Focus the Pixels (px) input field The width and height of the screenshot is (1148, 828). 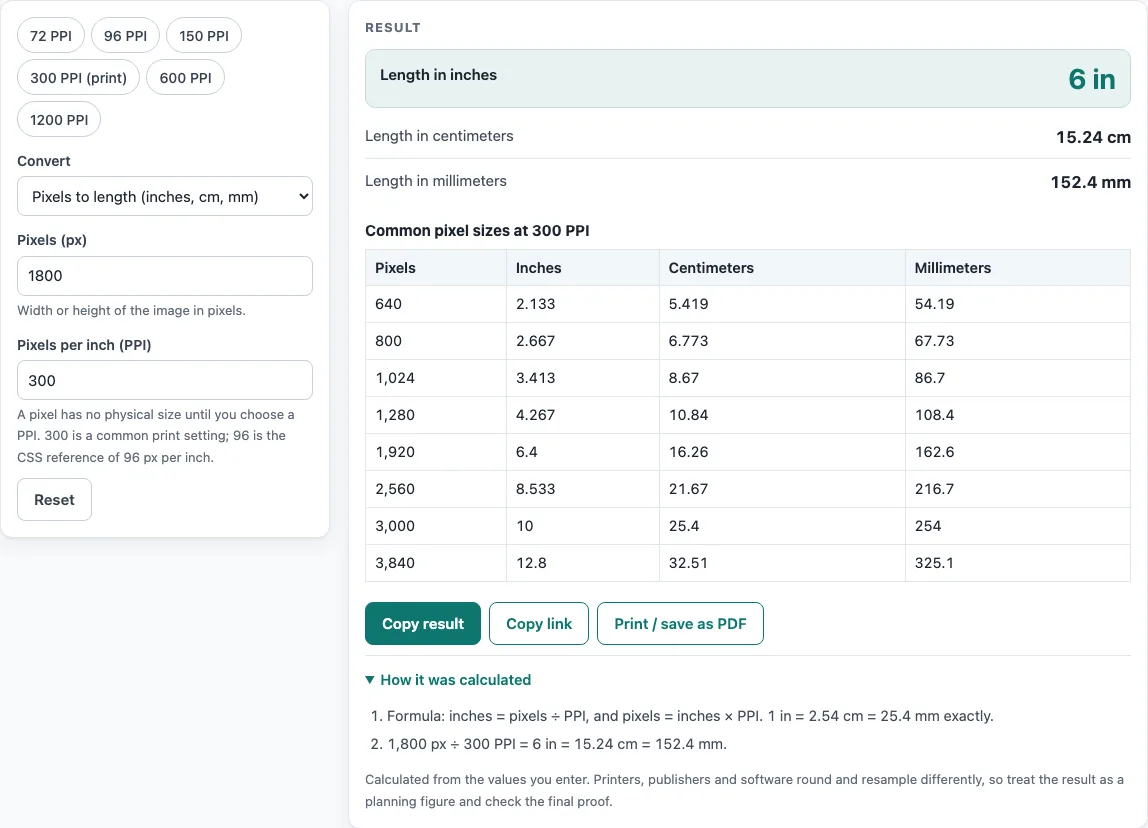point(165,276)
